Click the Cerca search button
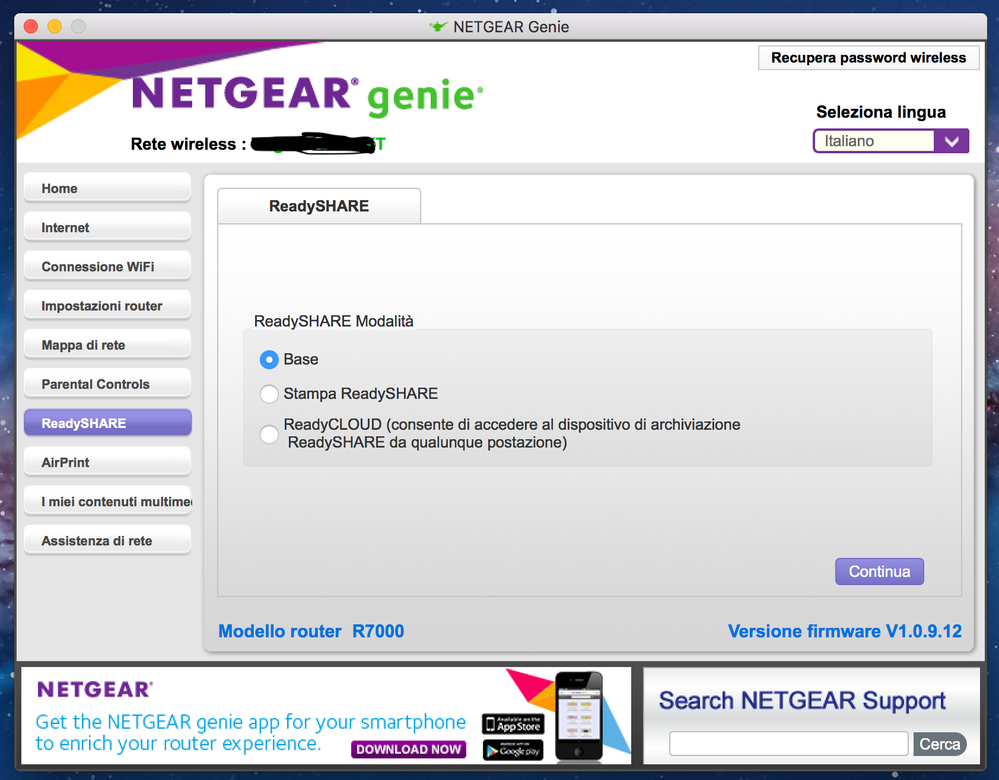This screenshot has width=999, height=780. pyautogui.click(x=940, y=744)
